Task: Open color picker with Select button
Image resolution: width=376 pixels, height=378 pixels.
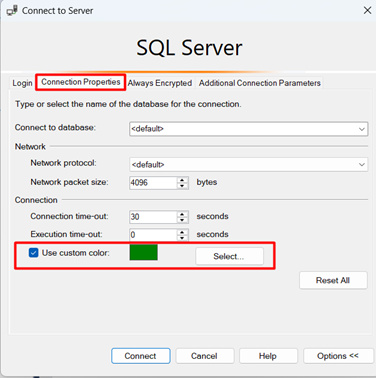Action: pyautogui.click(x=229, y=256)
